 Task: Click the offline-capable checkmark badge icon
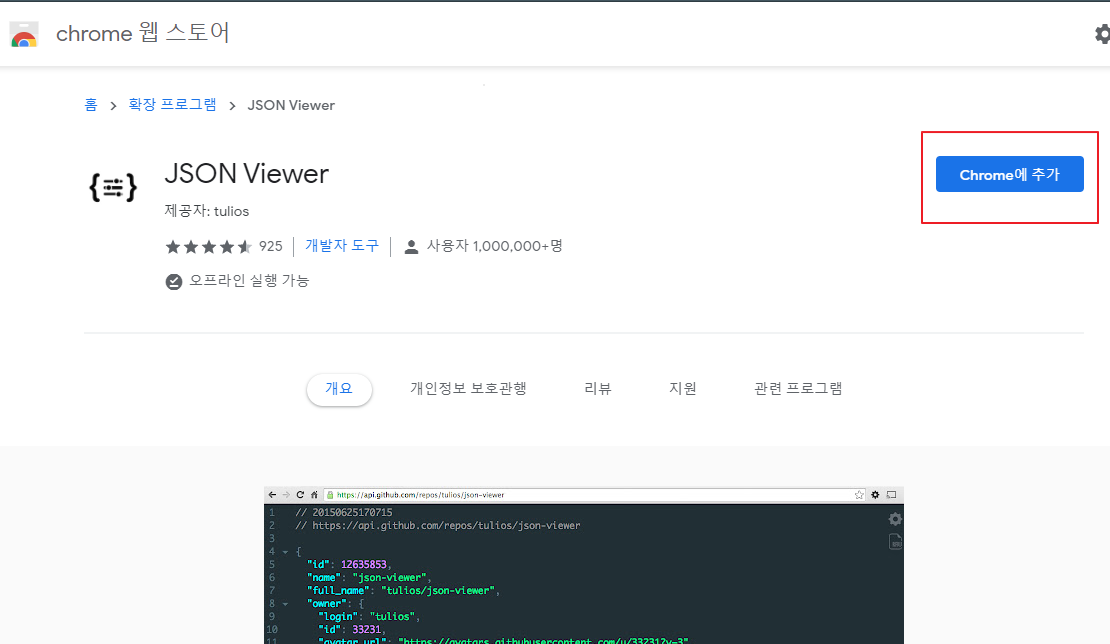point(173,282)
